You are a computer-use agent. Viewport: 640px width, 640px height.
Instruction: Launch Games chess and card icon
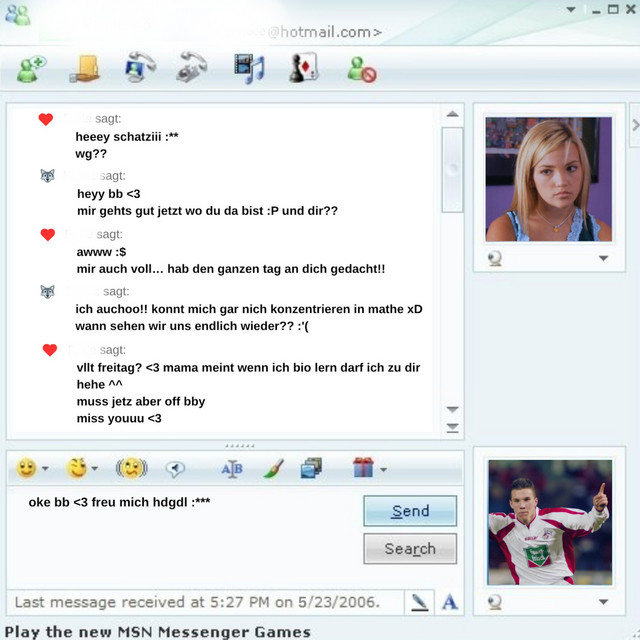(x=303, y=68)
